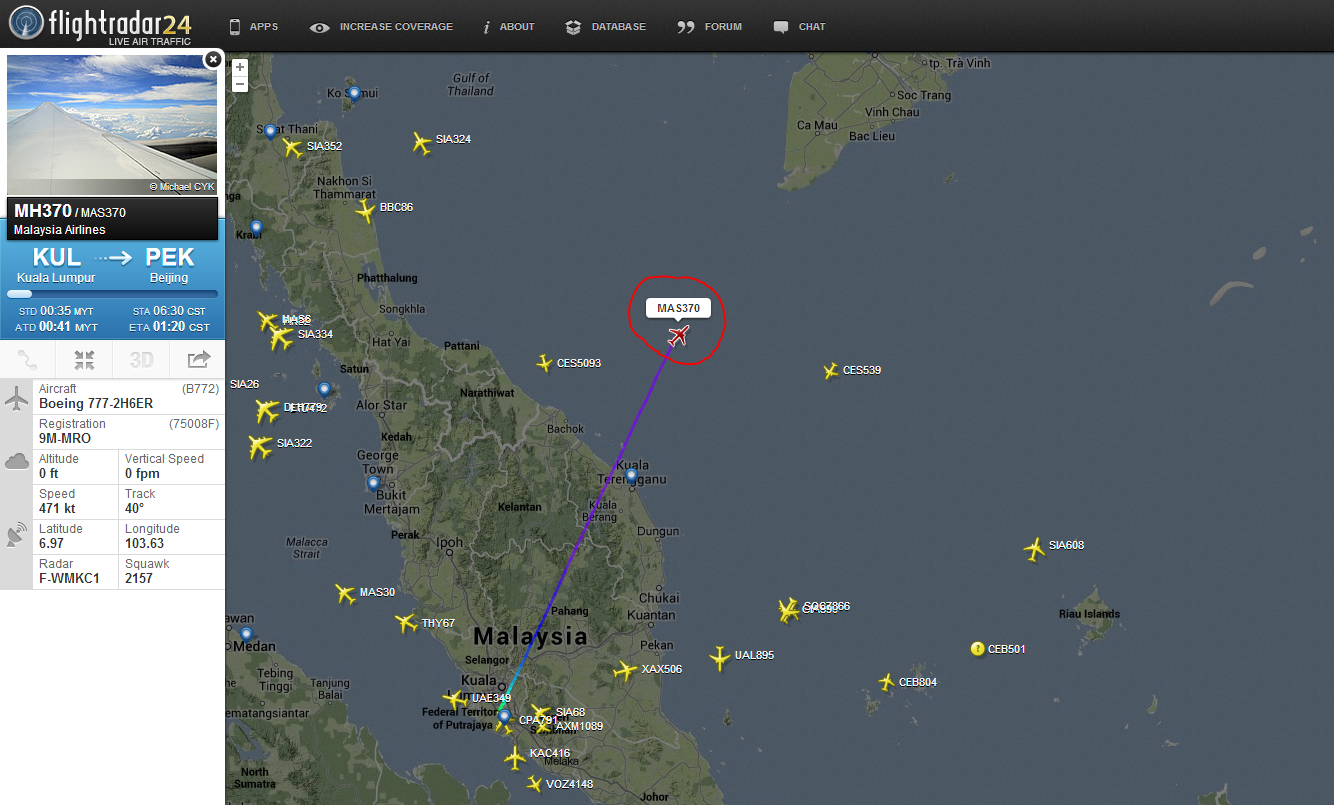Click the flight progress bar
Viewport: 1334px width, 805px height.
[112, 294]
